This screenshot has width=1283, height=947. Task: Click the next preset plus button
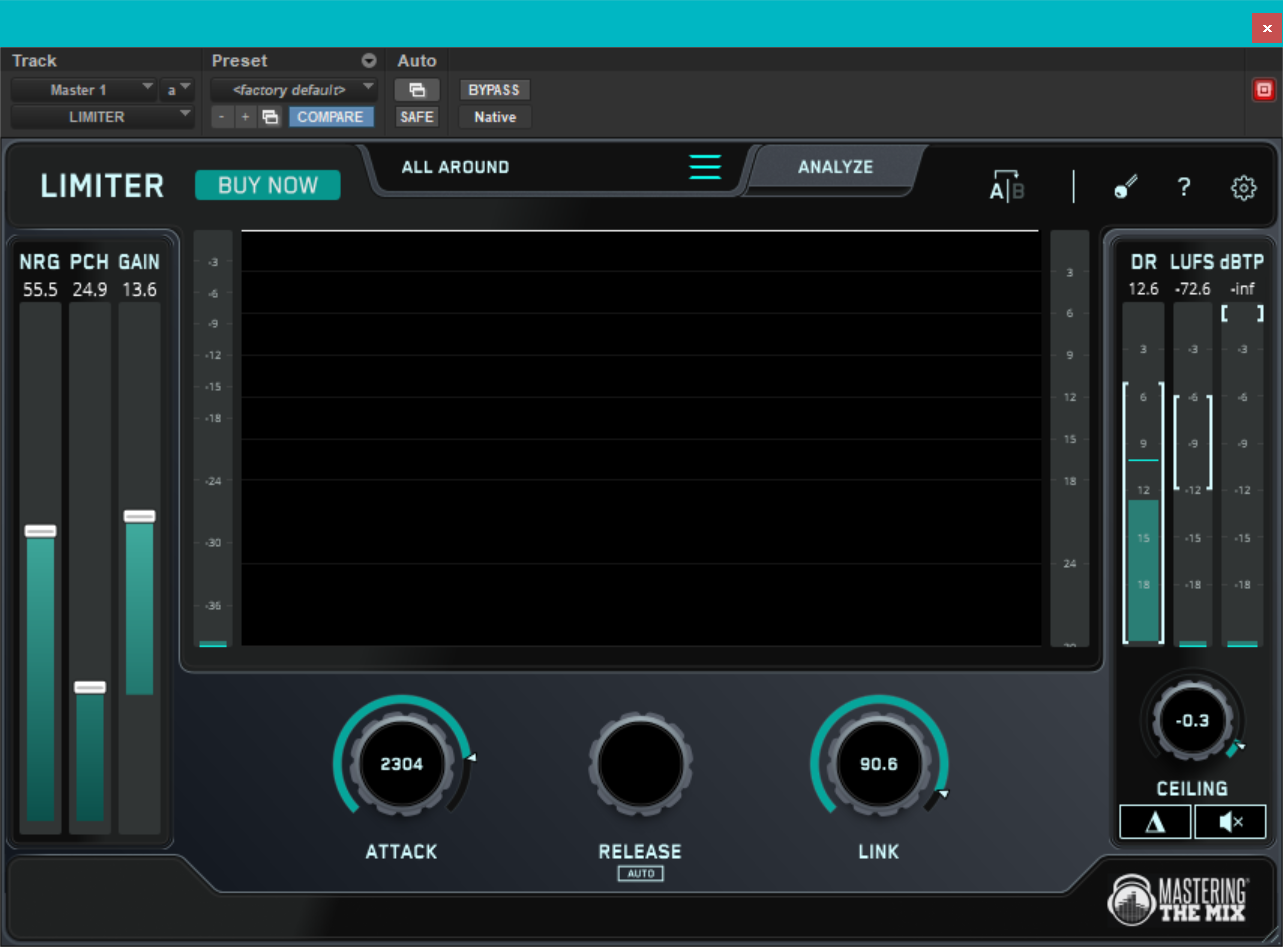[246, 117]
